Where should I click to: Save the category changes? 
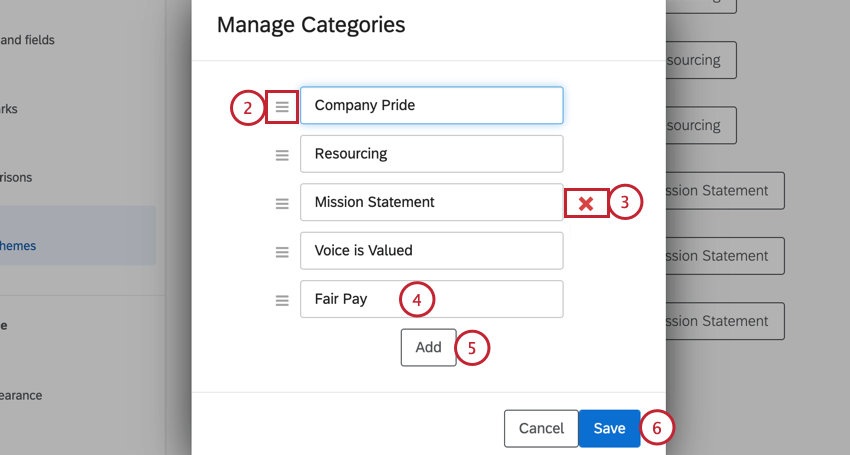pos(609,428)
